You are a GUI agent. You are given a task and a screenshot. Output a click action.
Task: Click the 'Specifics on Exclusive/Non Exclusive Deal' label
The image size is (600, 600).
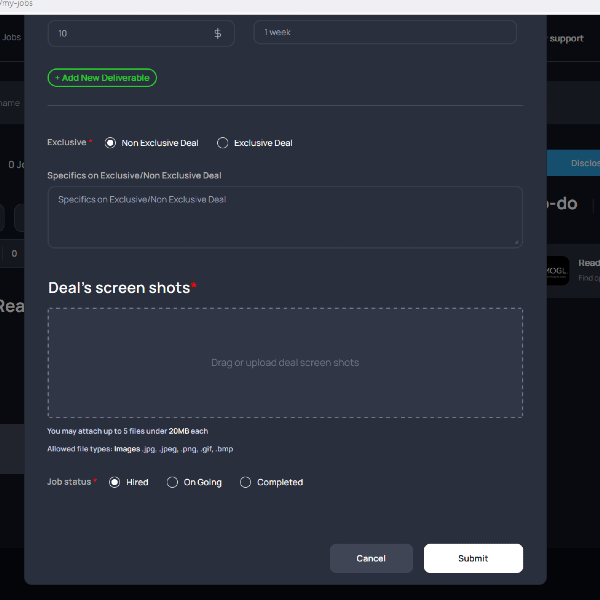(134, 175)
